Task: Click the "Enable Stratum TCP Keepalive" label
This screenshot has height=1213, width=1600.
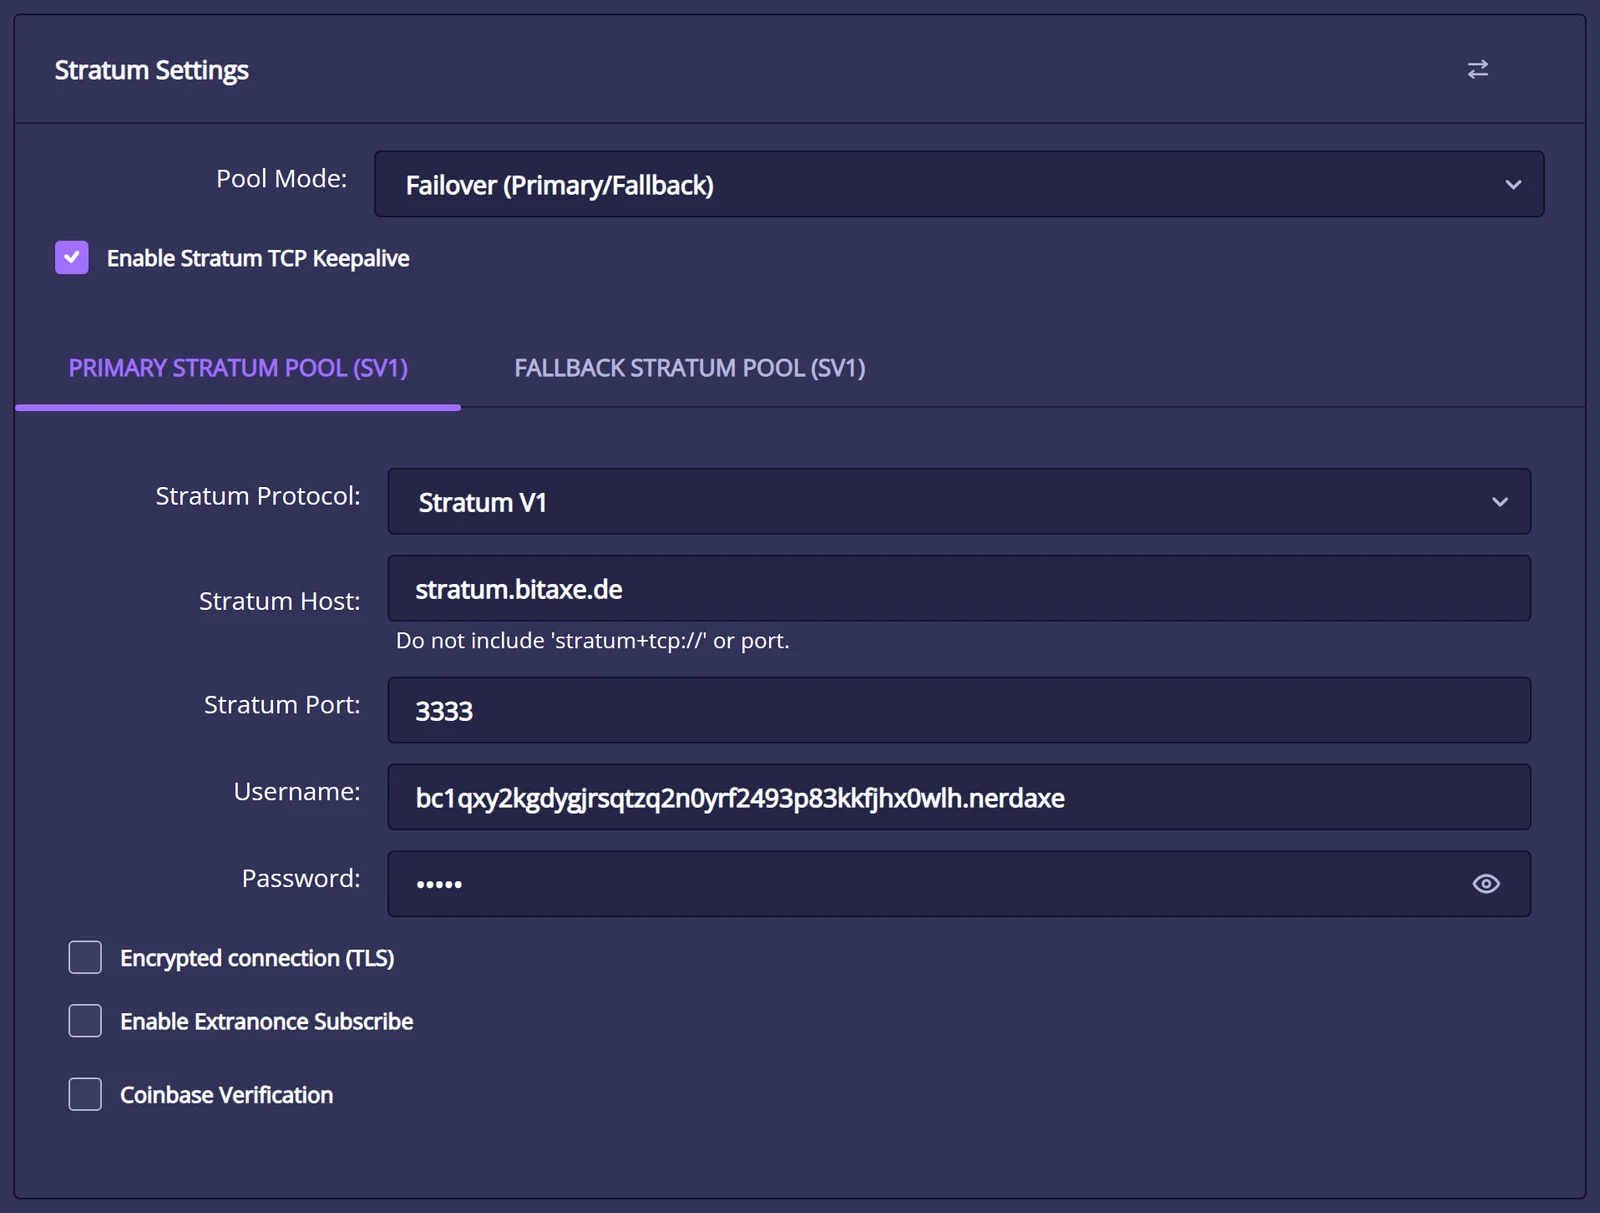Action: click(258, 258)
